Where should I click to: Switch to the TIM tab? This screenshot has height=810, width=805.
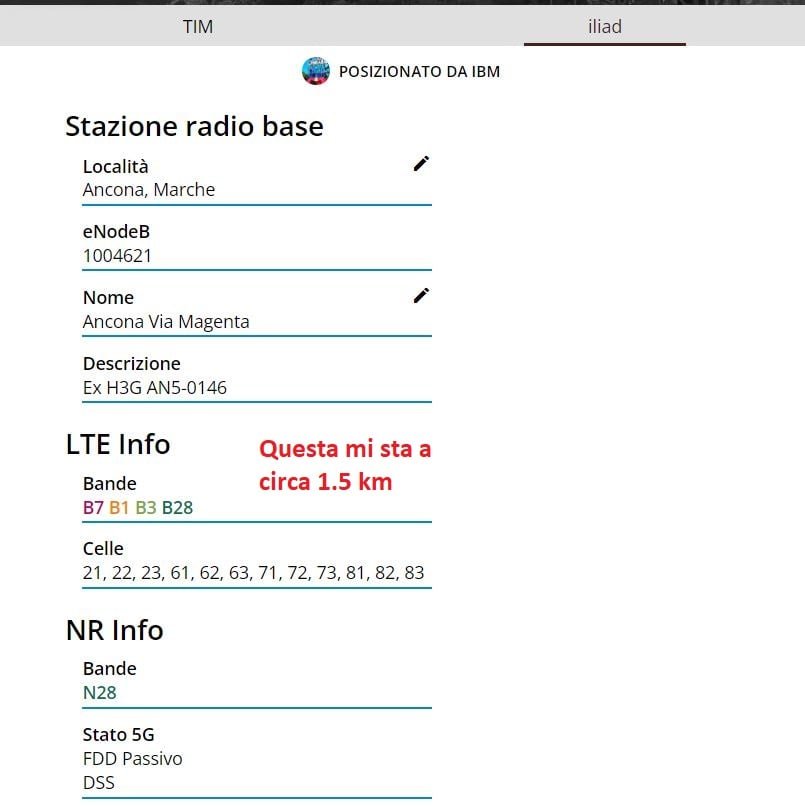click(x=198, y=26)
